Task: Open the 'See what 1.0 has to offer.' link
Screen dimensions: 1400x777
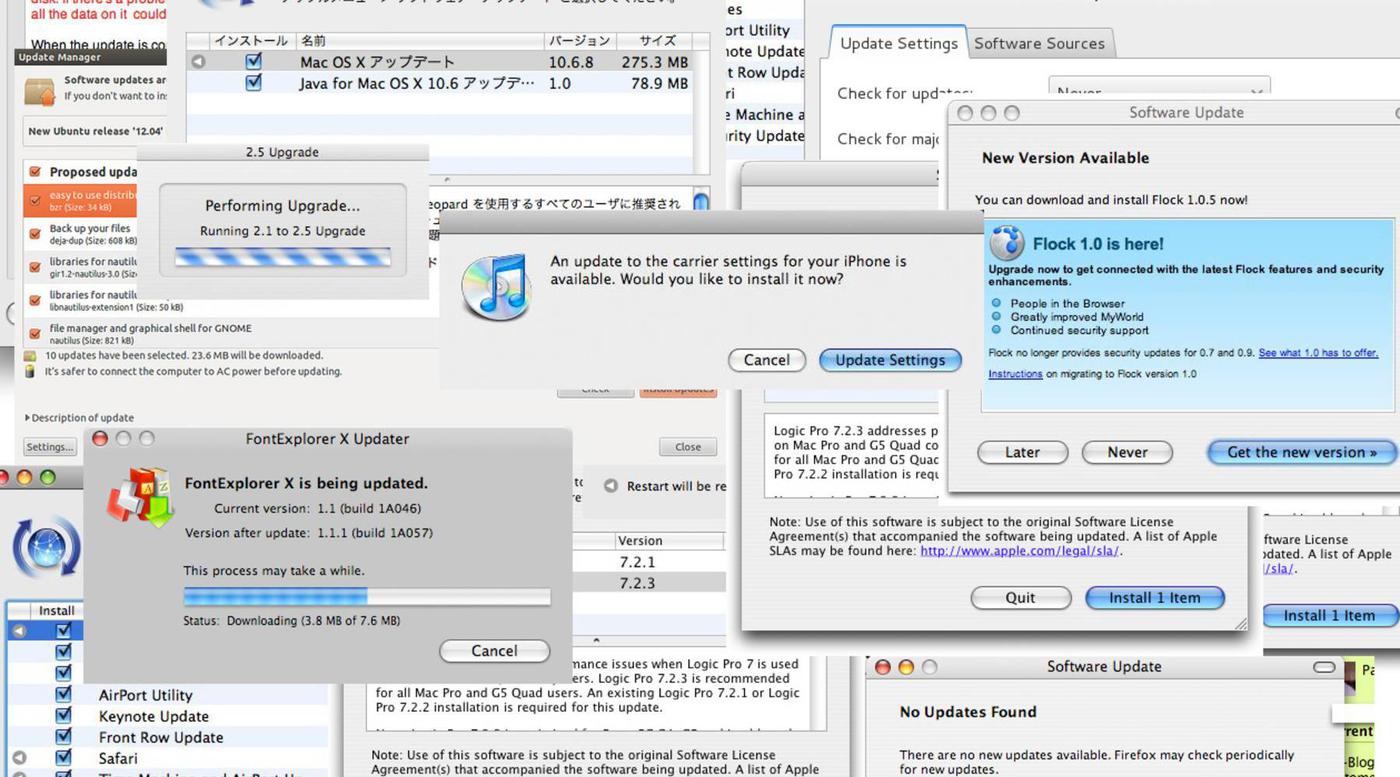Action: (1318, 353)
